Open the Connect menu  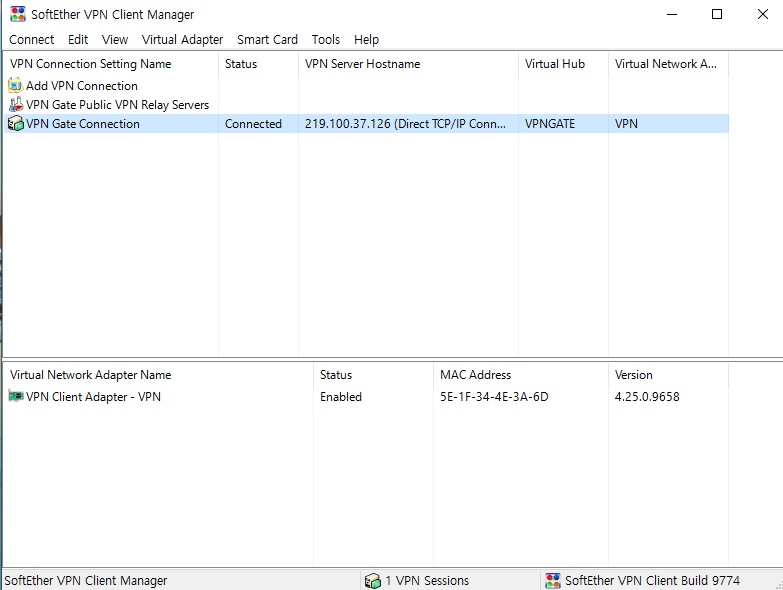[x=31, y=39]
